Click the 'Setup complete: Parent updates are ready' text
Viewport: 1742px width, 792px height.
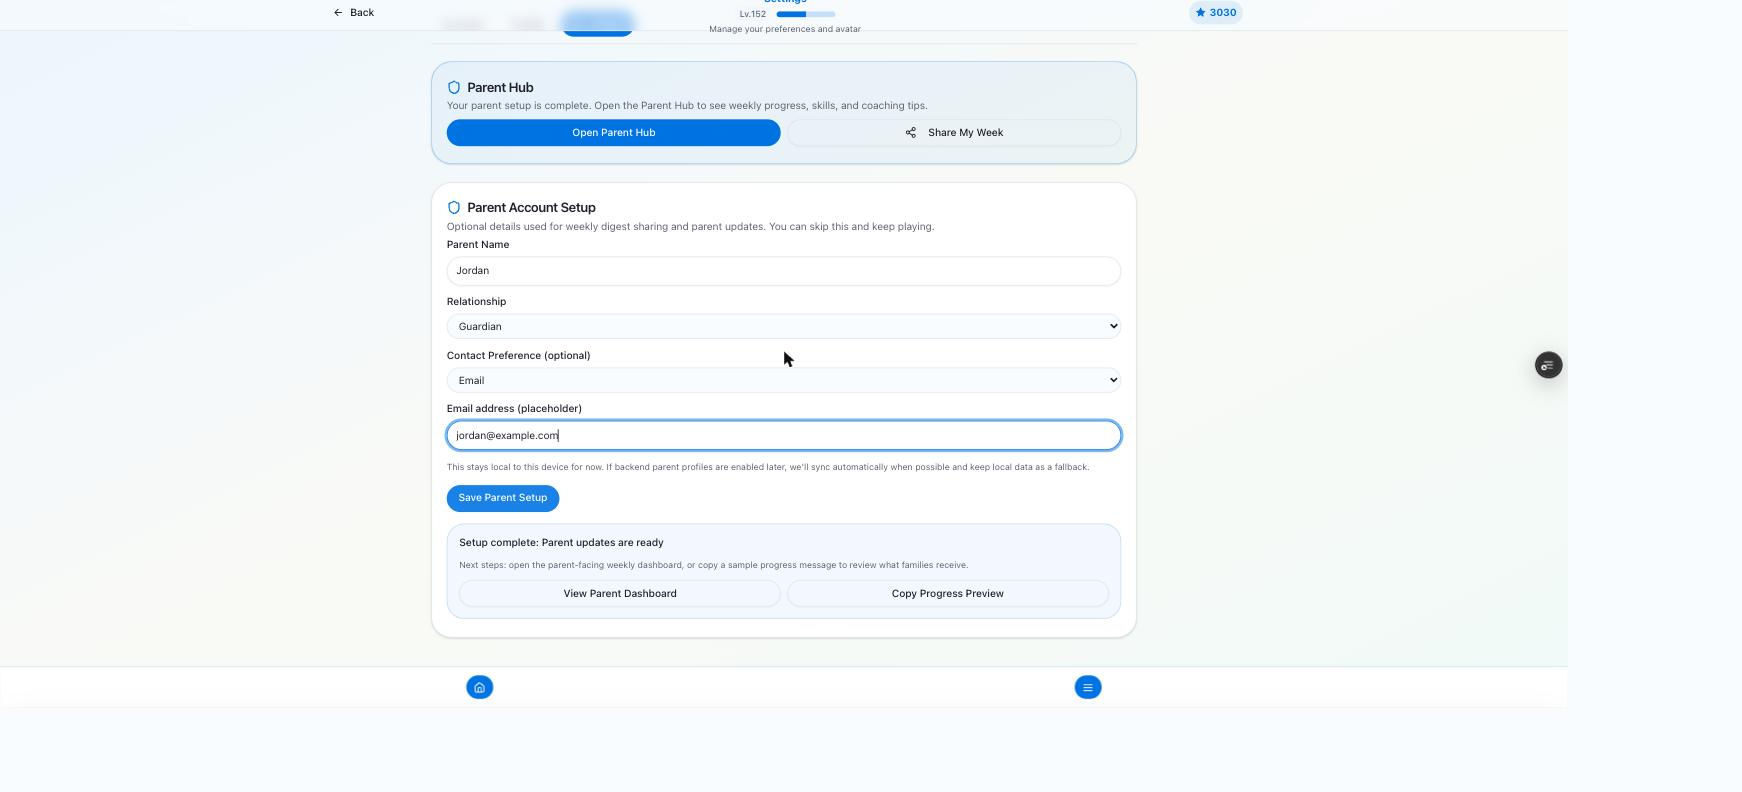(561, 543)
